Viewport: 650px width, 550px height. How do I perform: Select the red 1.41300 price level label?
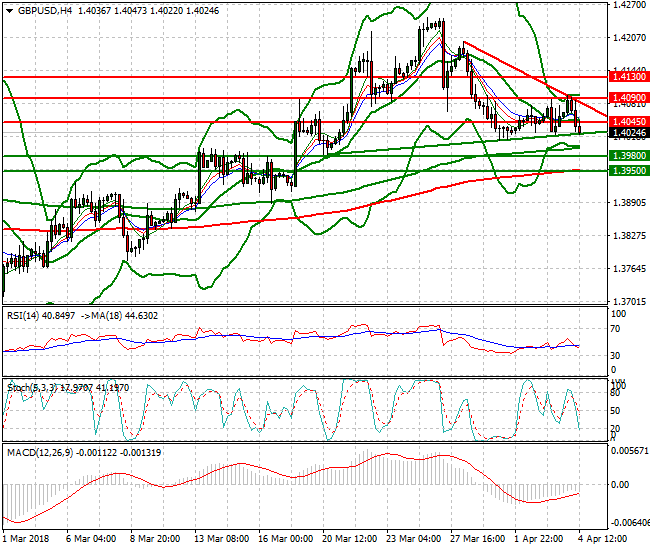pos(629,77)
